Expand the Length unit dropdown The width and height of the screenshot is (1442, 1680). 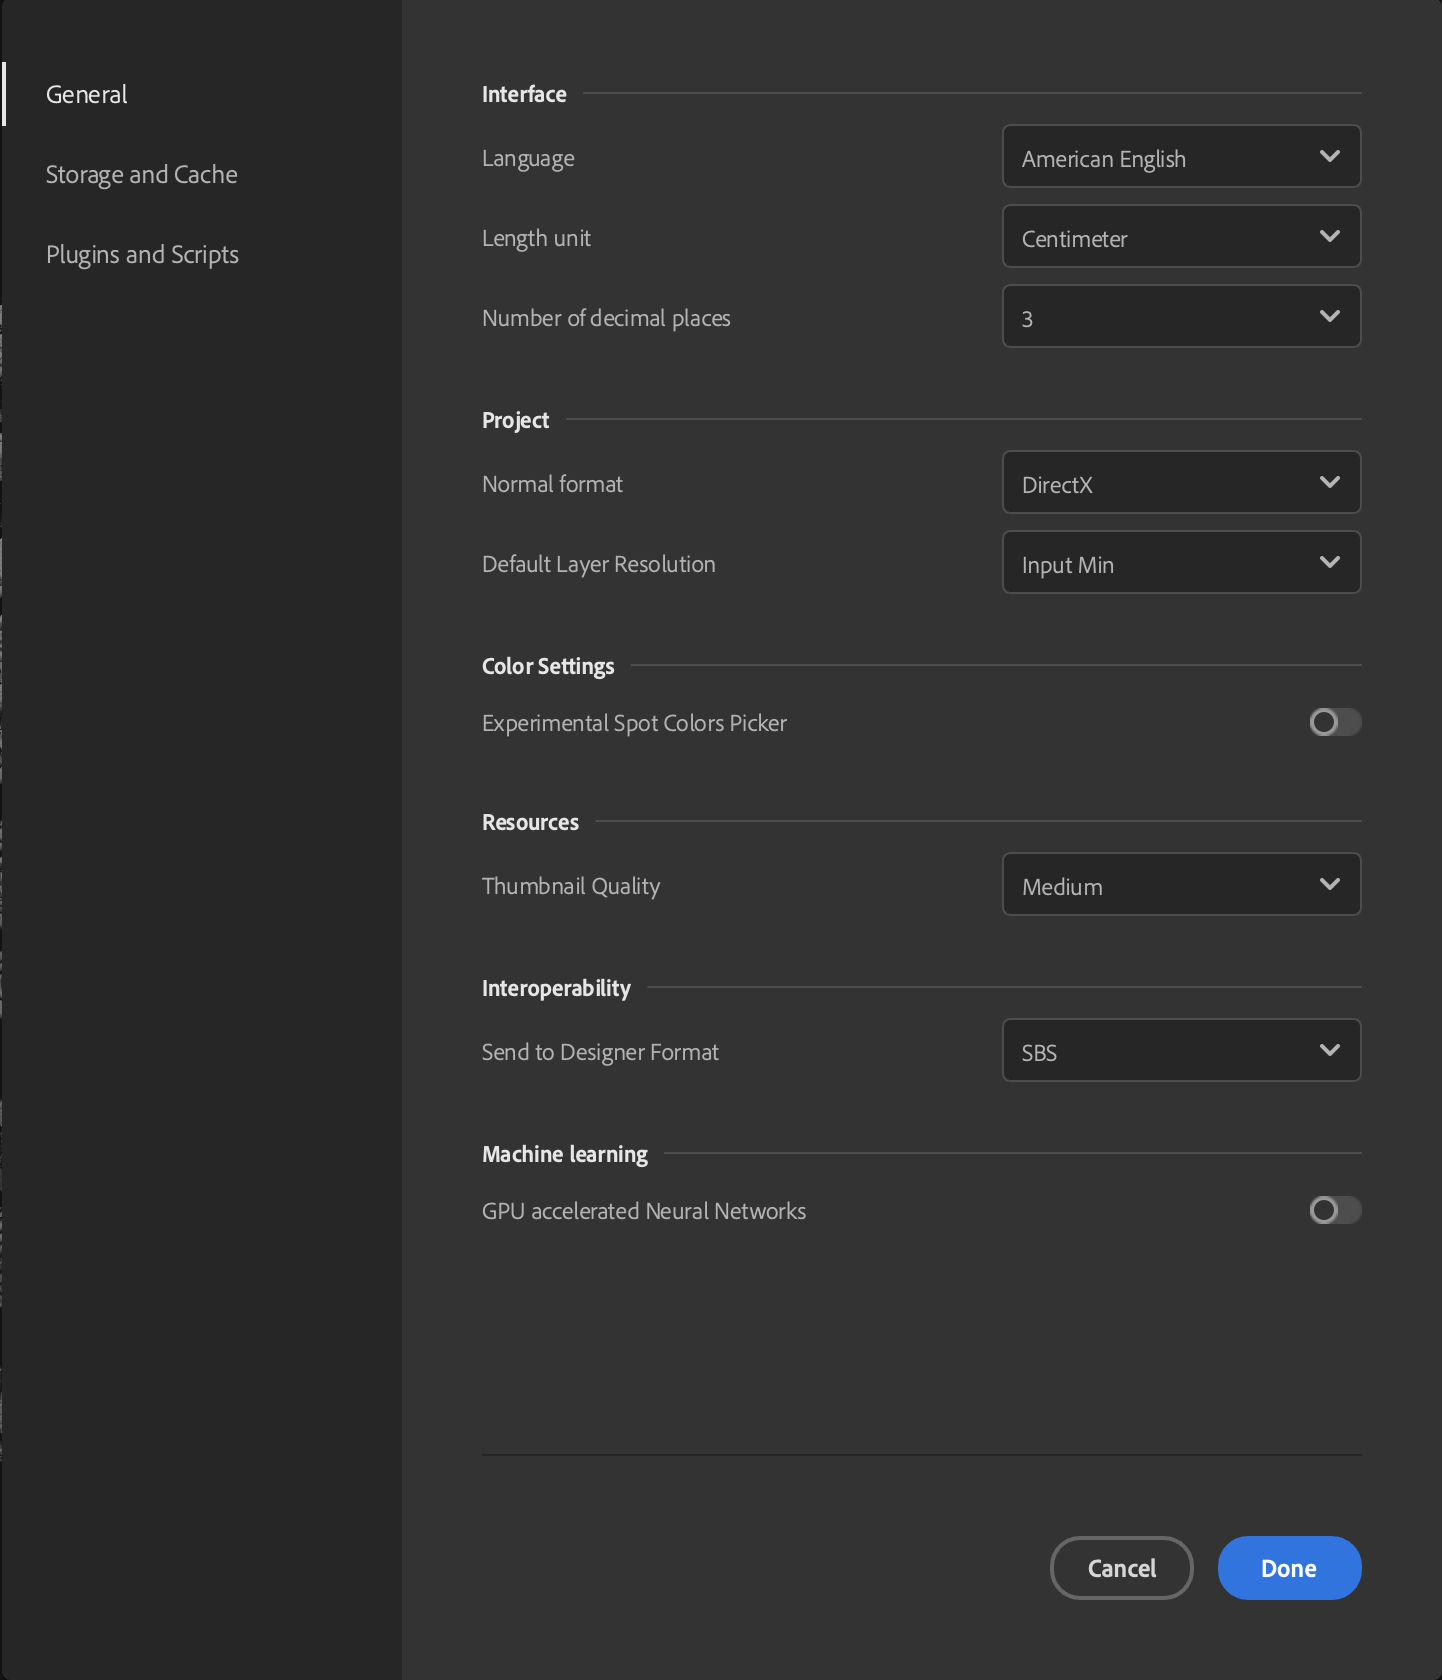point(1180,237)
